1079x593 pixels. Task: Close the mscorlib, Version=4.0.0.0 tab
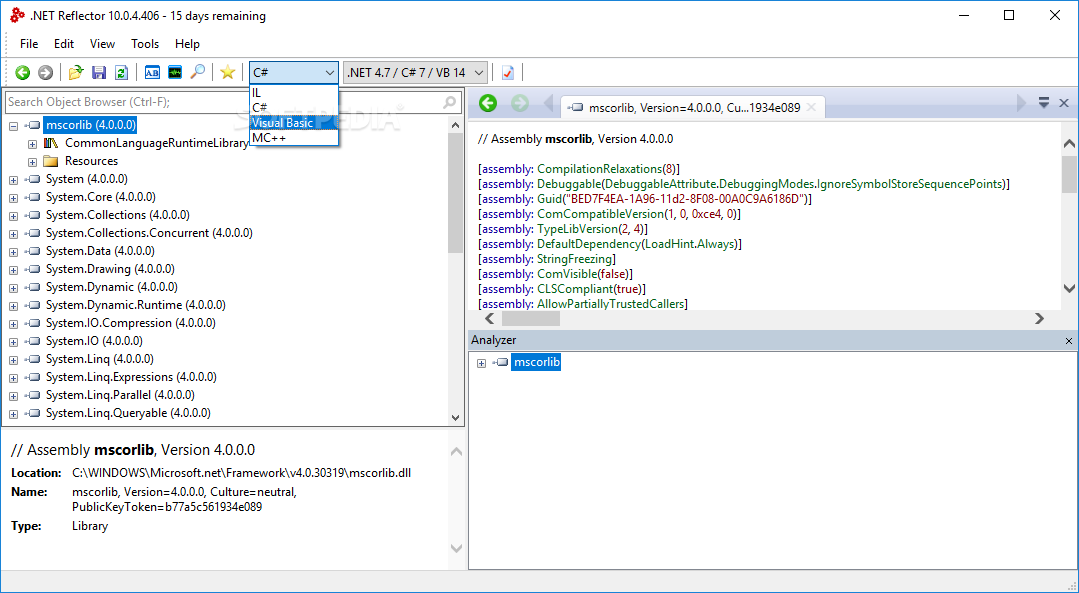(811, 107)
